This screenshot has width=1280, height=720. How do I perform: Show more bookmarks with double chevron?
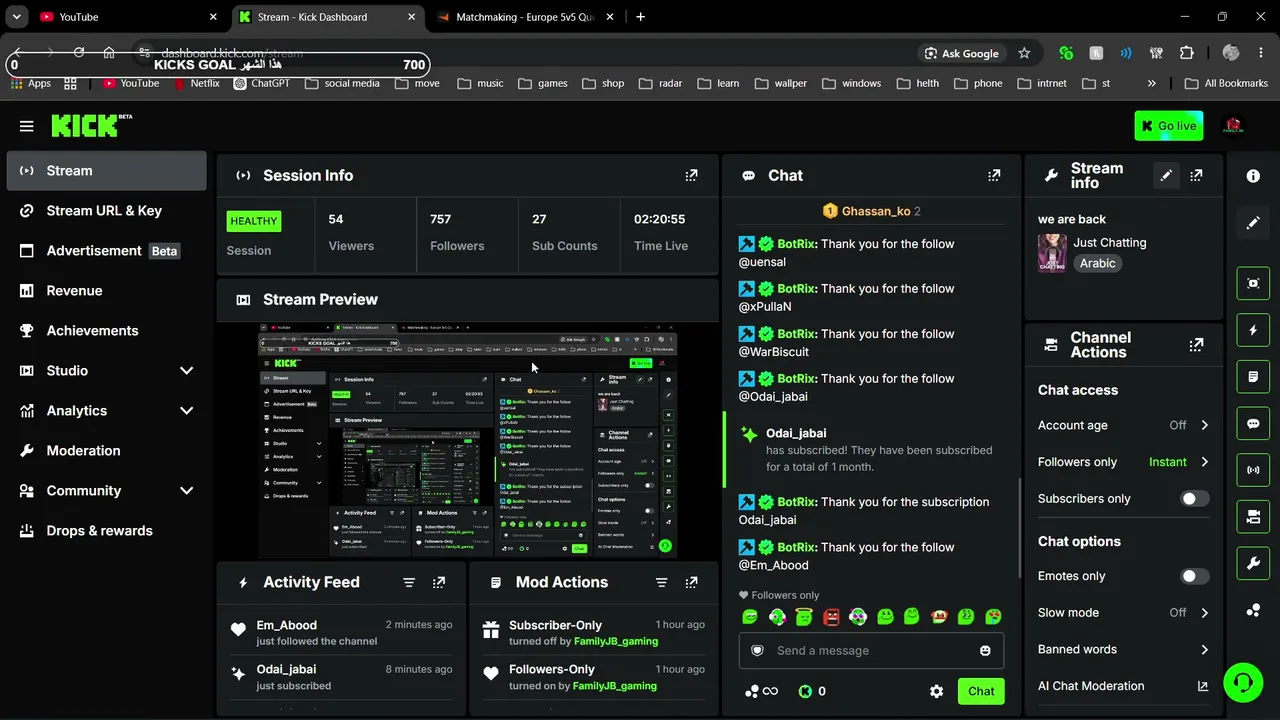point(1152,83)
